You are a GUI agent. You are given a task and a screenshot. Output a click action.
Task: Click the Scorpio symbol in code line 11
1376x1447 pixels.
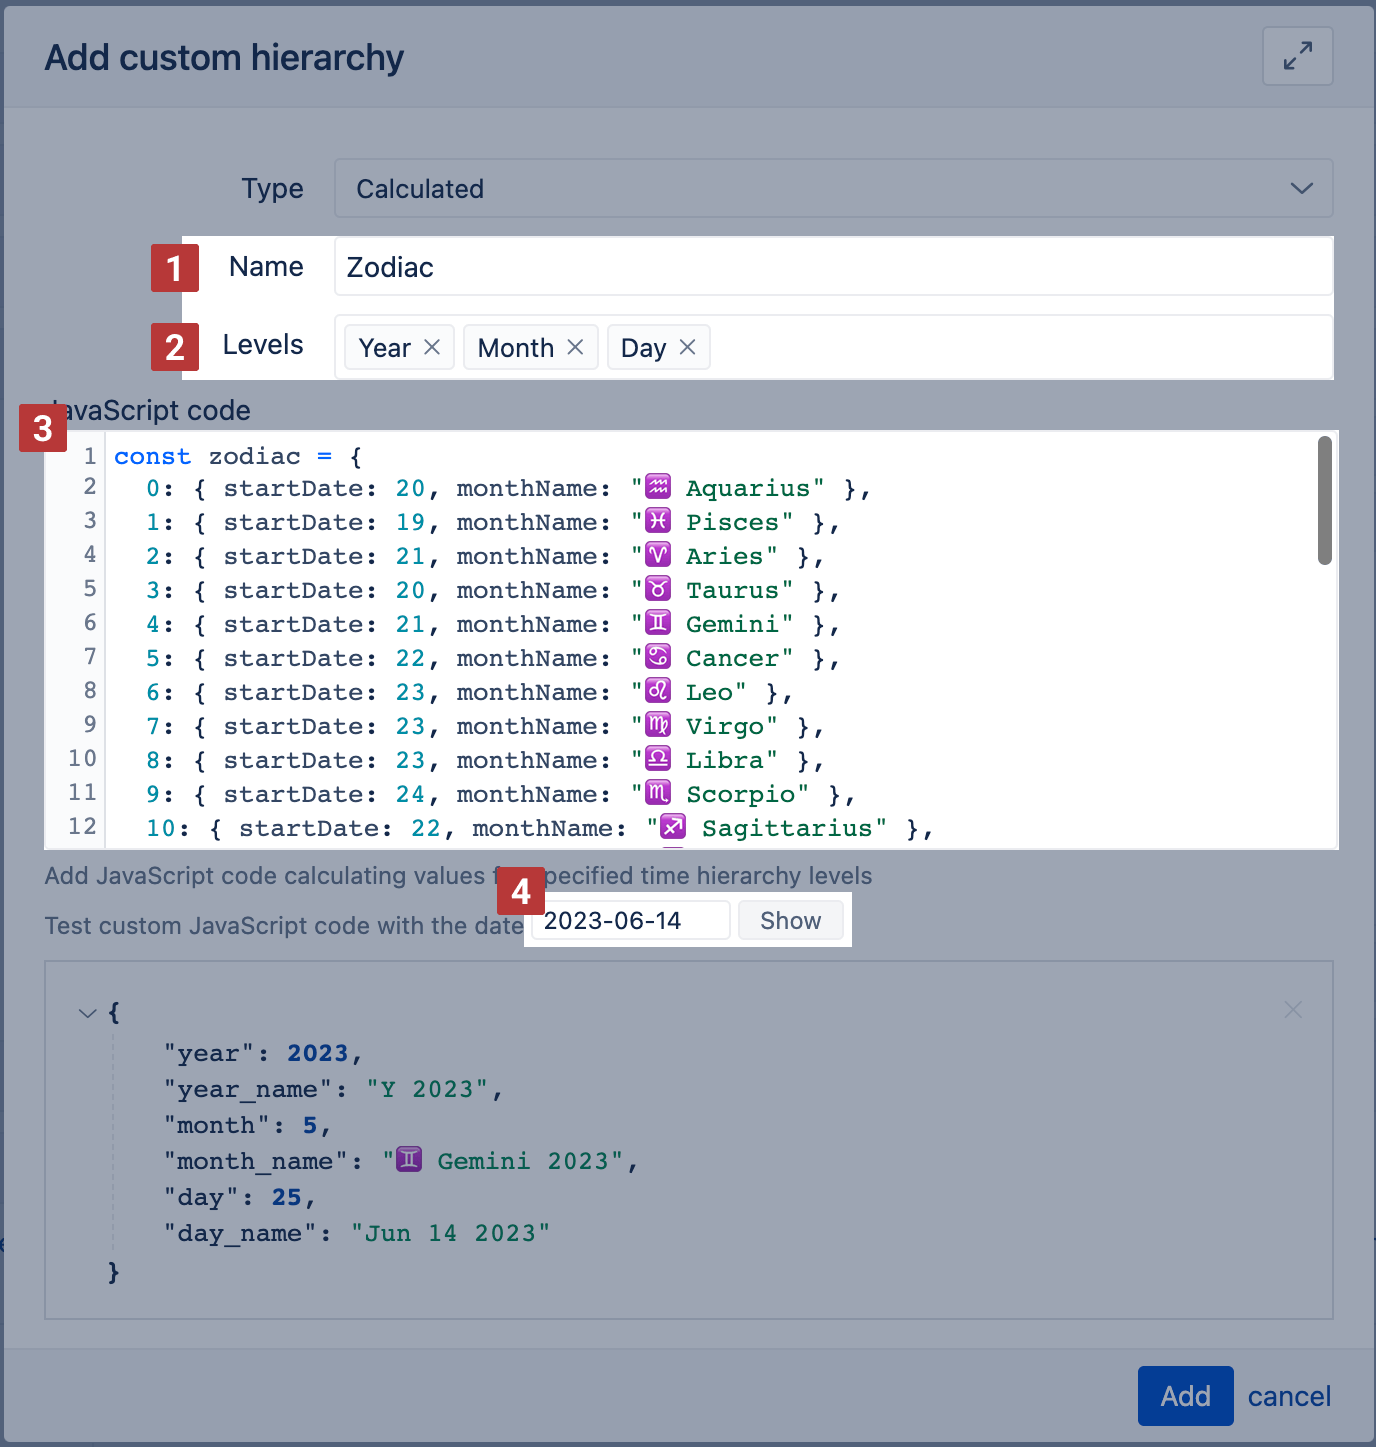(x=658, y=794)
